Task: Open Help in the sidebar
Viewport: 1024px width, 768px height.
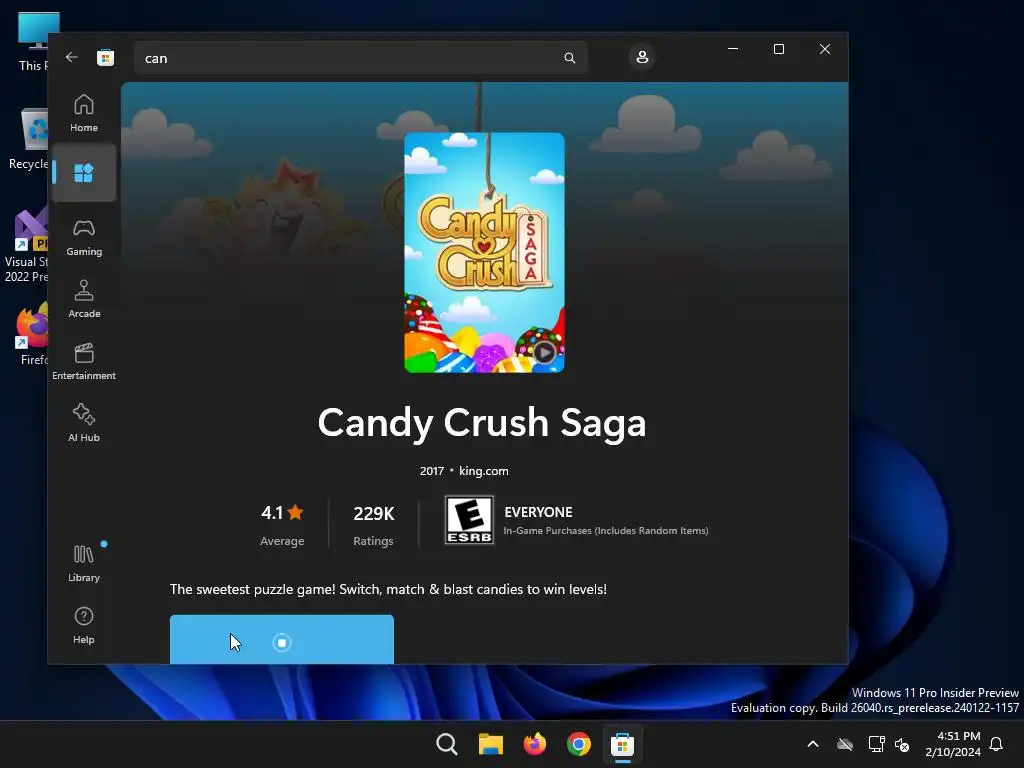Action: click(84, 625)
